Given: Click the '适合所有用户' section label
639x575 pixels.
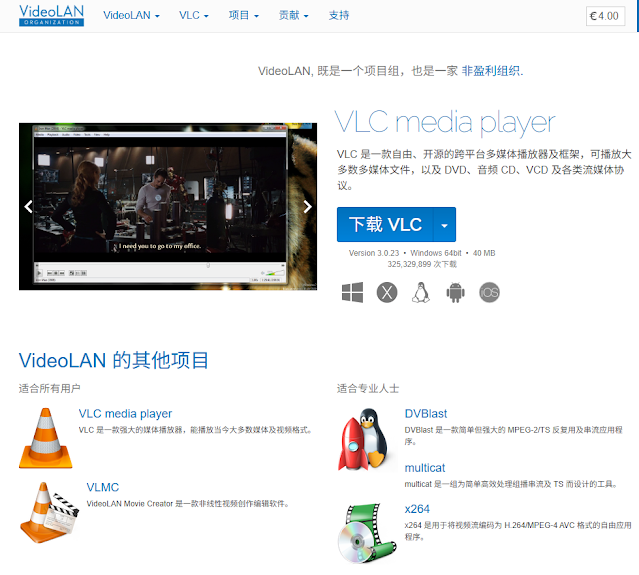Looking at the screenshot, I should (x=49, y=388).
